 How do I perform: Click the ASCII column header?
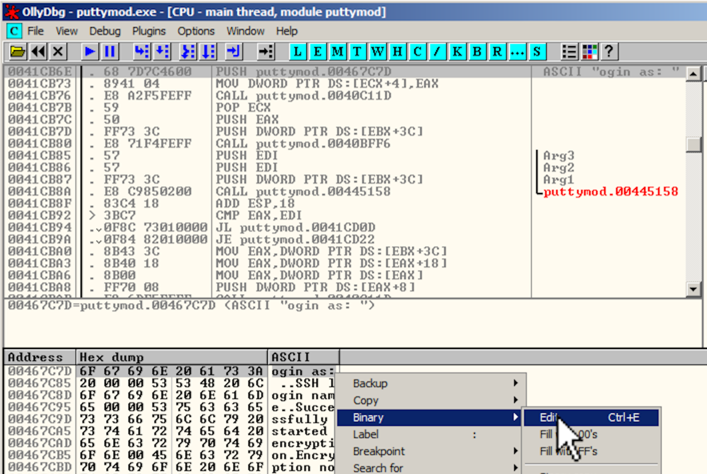pos(303,357)
